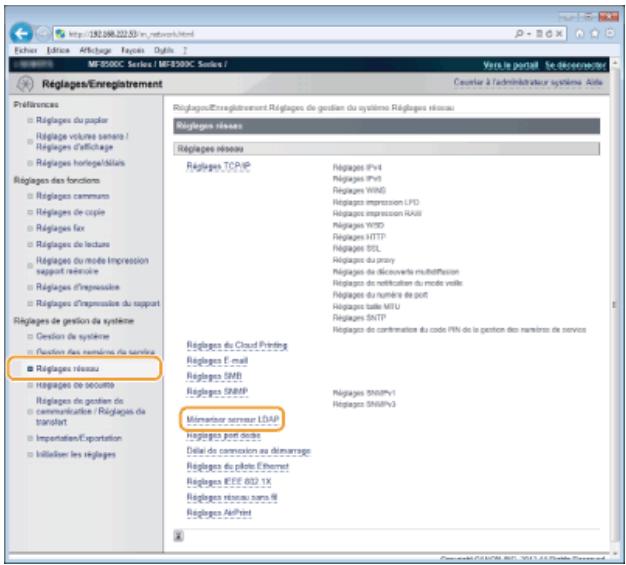Screen dimensions: 626x565
Task: Open Réglages de sécurité in sidebar
Action: [75, 385]
